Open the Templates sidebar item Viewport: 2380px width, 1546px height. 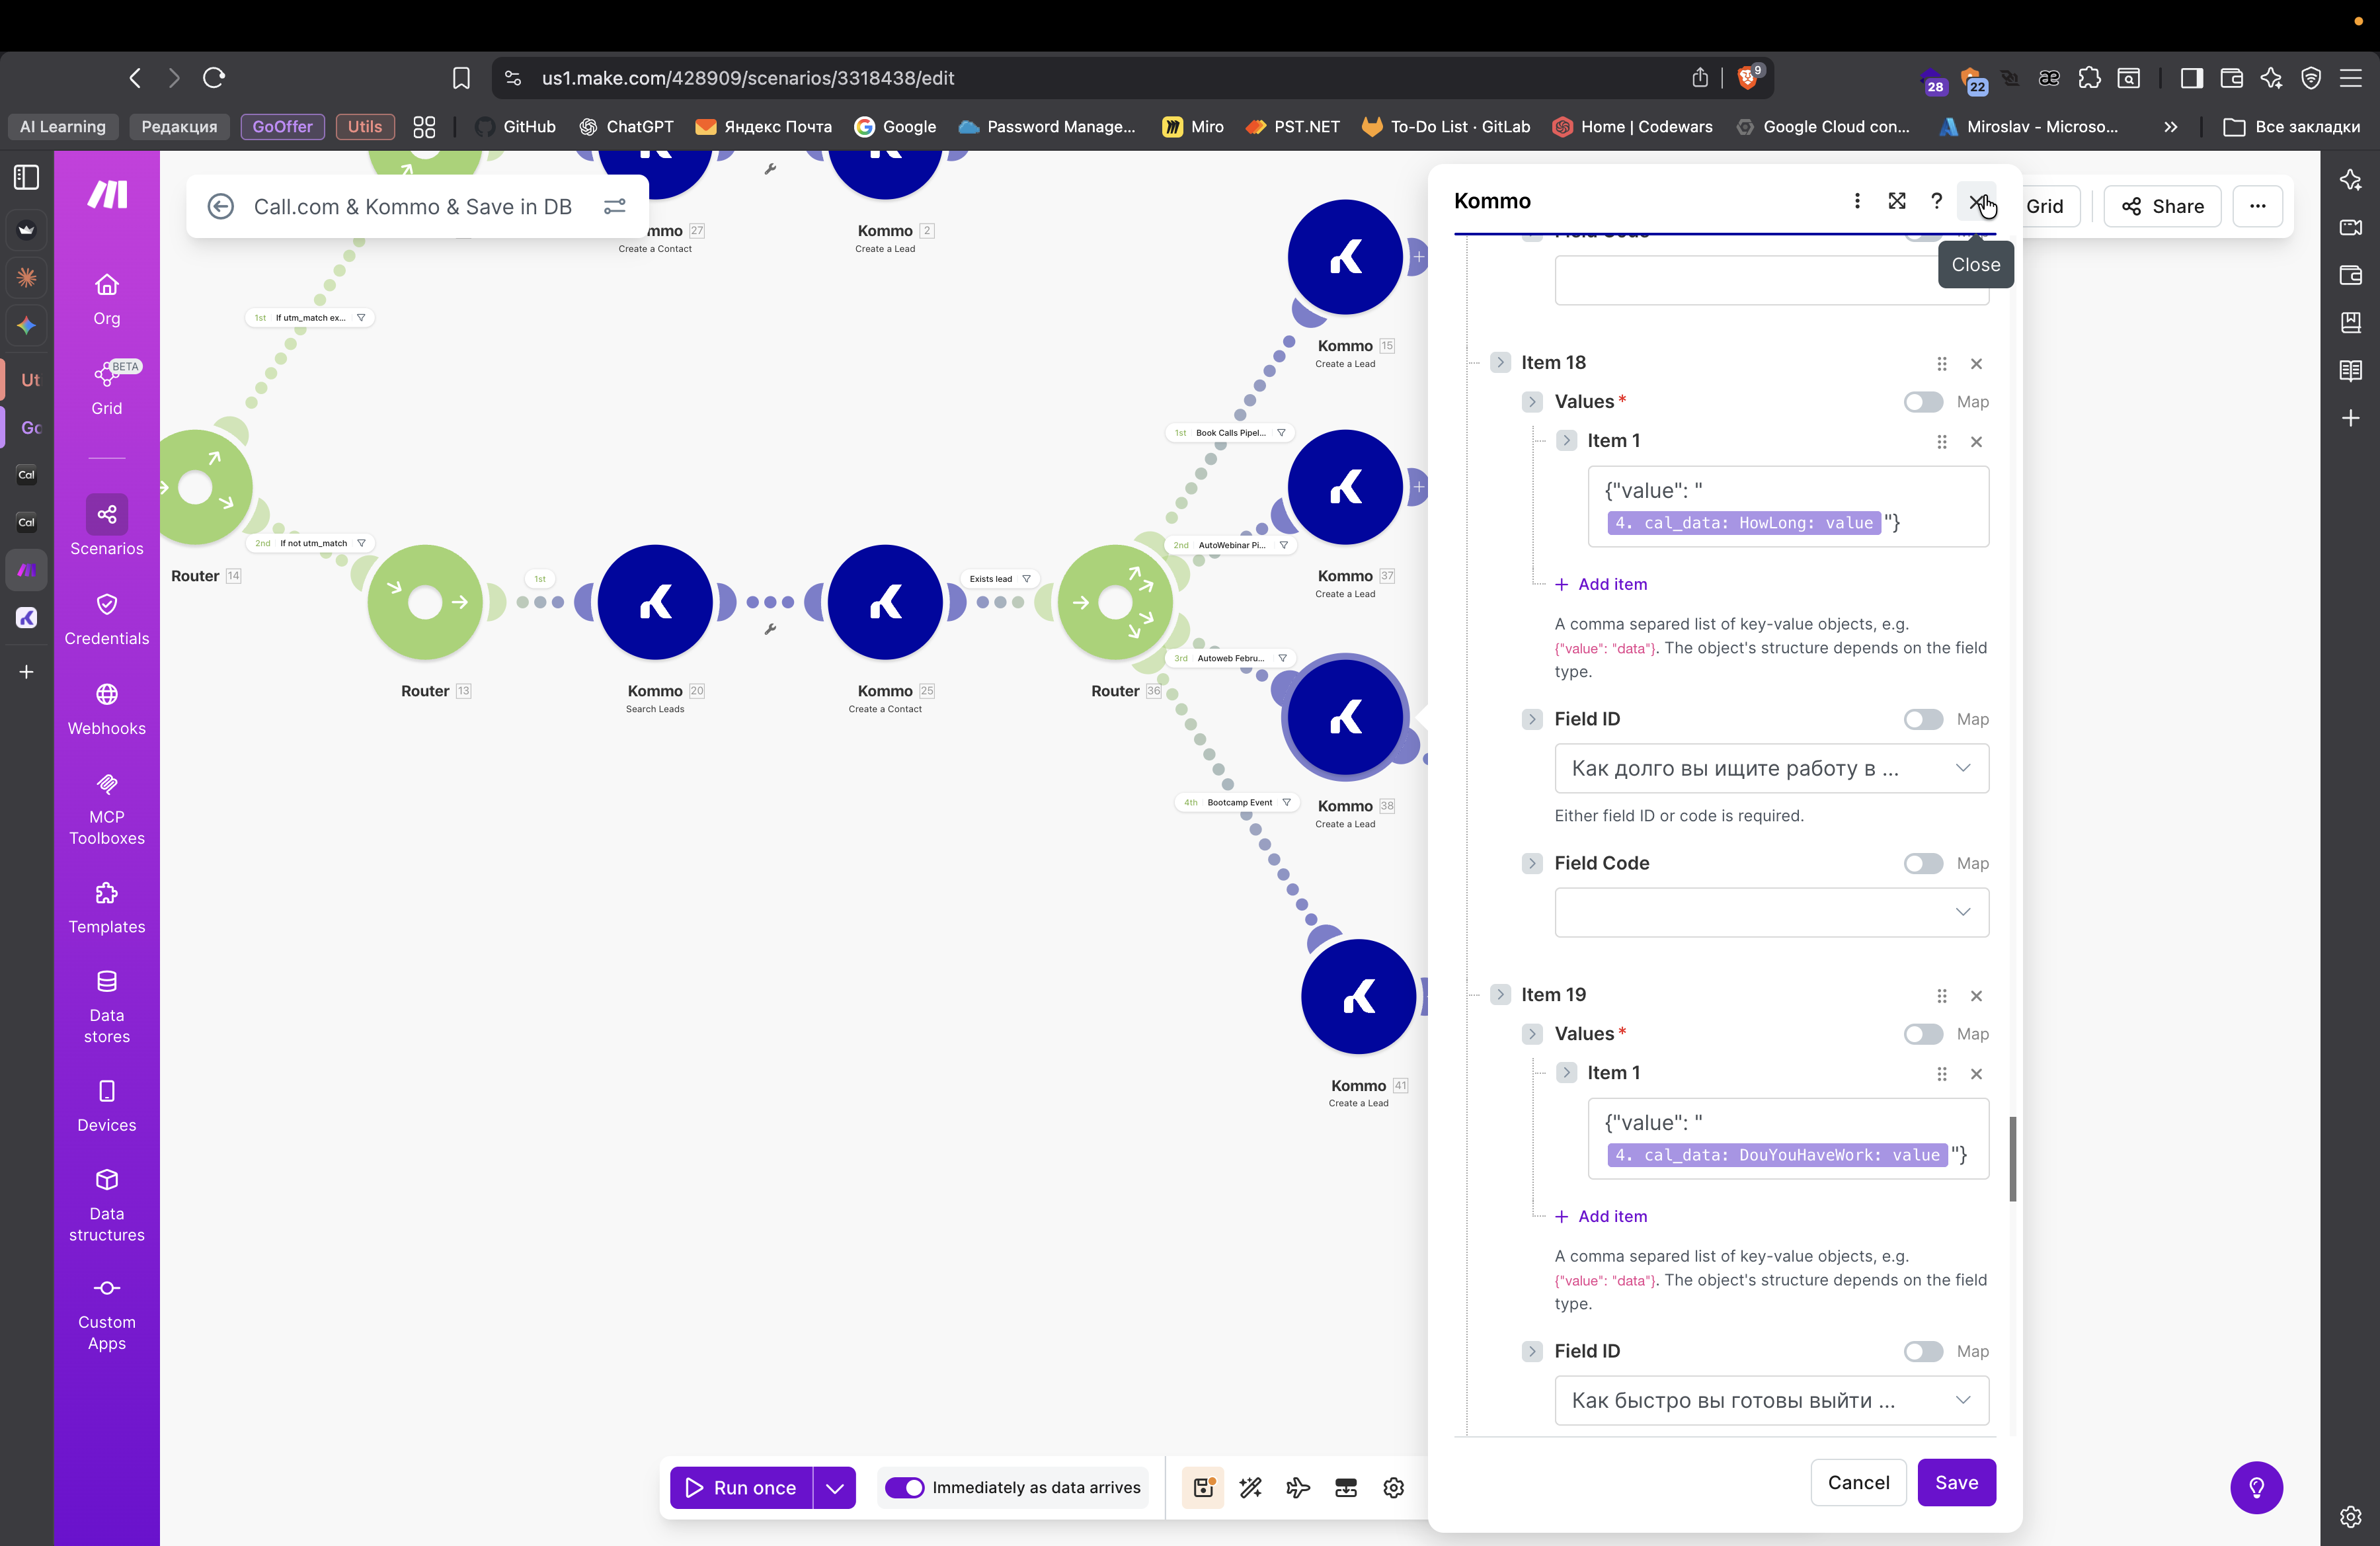[x=106, y=907]
